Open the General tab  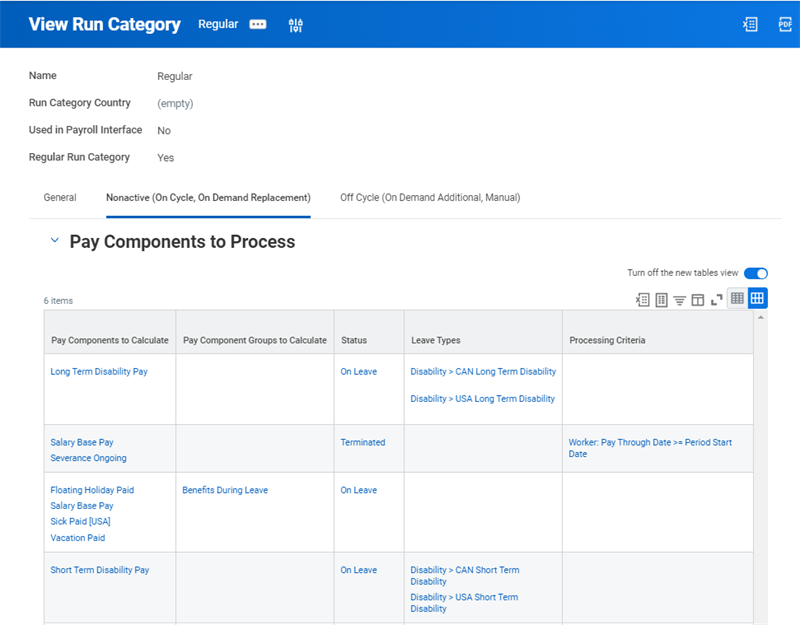click(60, 197)
